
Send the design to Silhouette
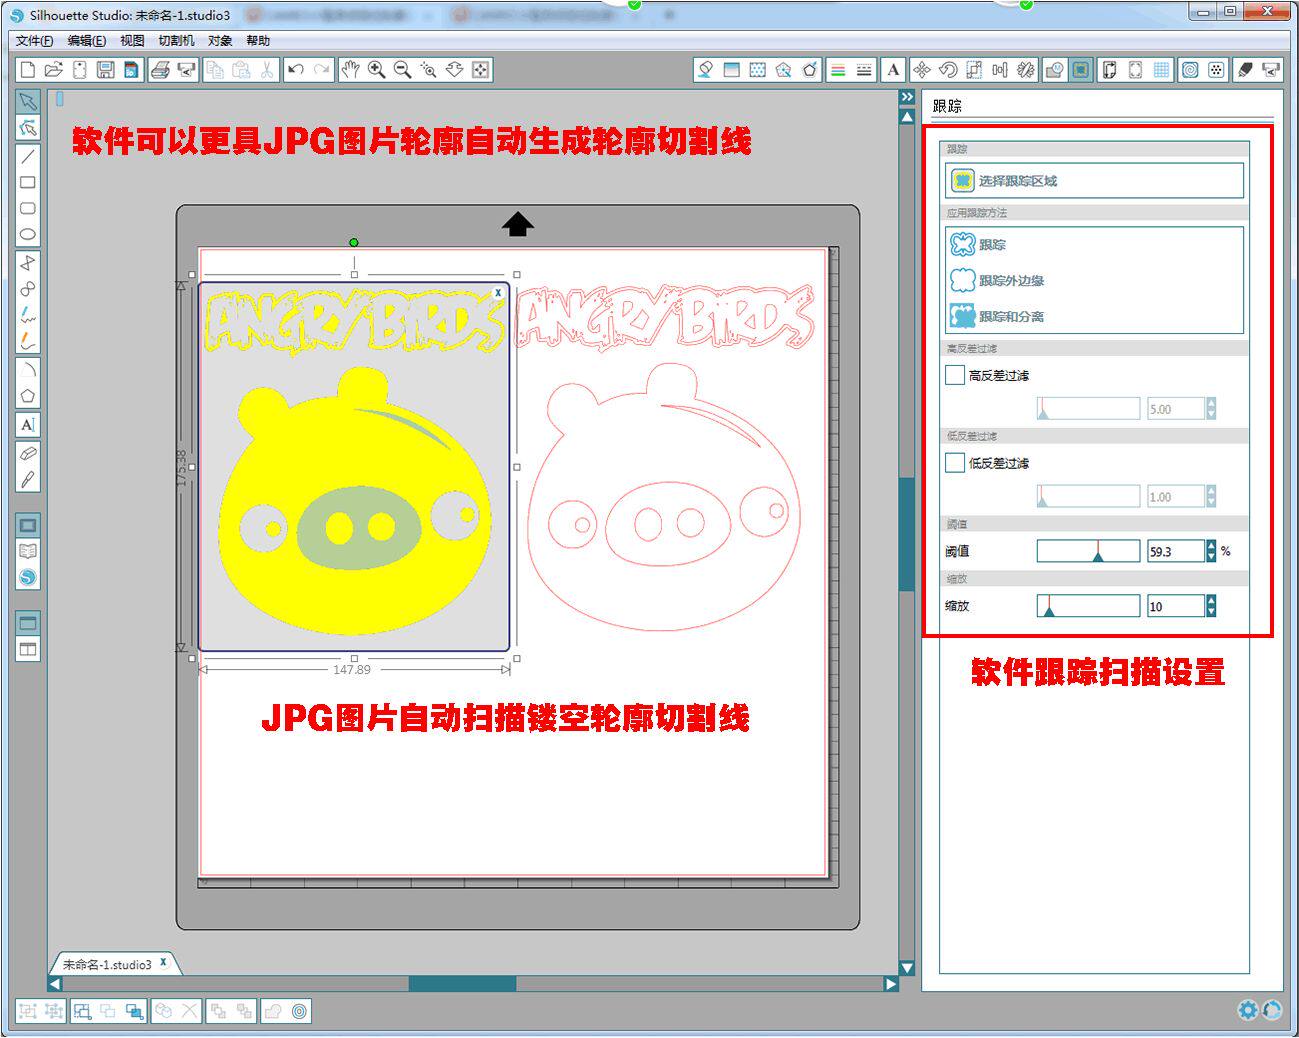[186, 69]
